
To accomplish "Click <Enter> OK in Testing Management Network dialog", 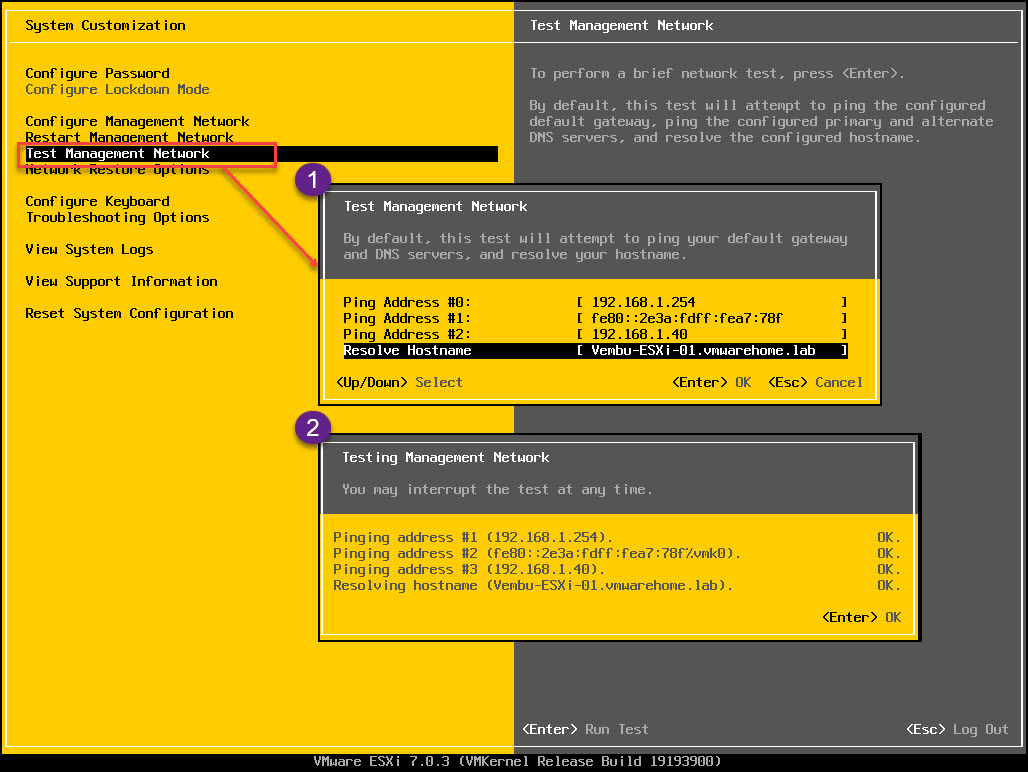I will click(861, 617).
